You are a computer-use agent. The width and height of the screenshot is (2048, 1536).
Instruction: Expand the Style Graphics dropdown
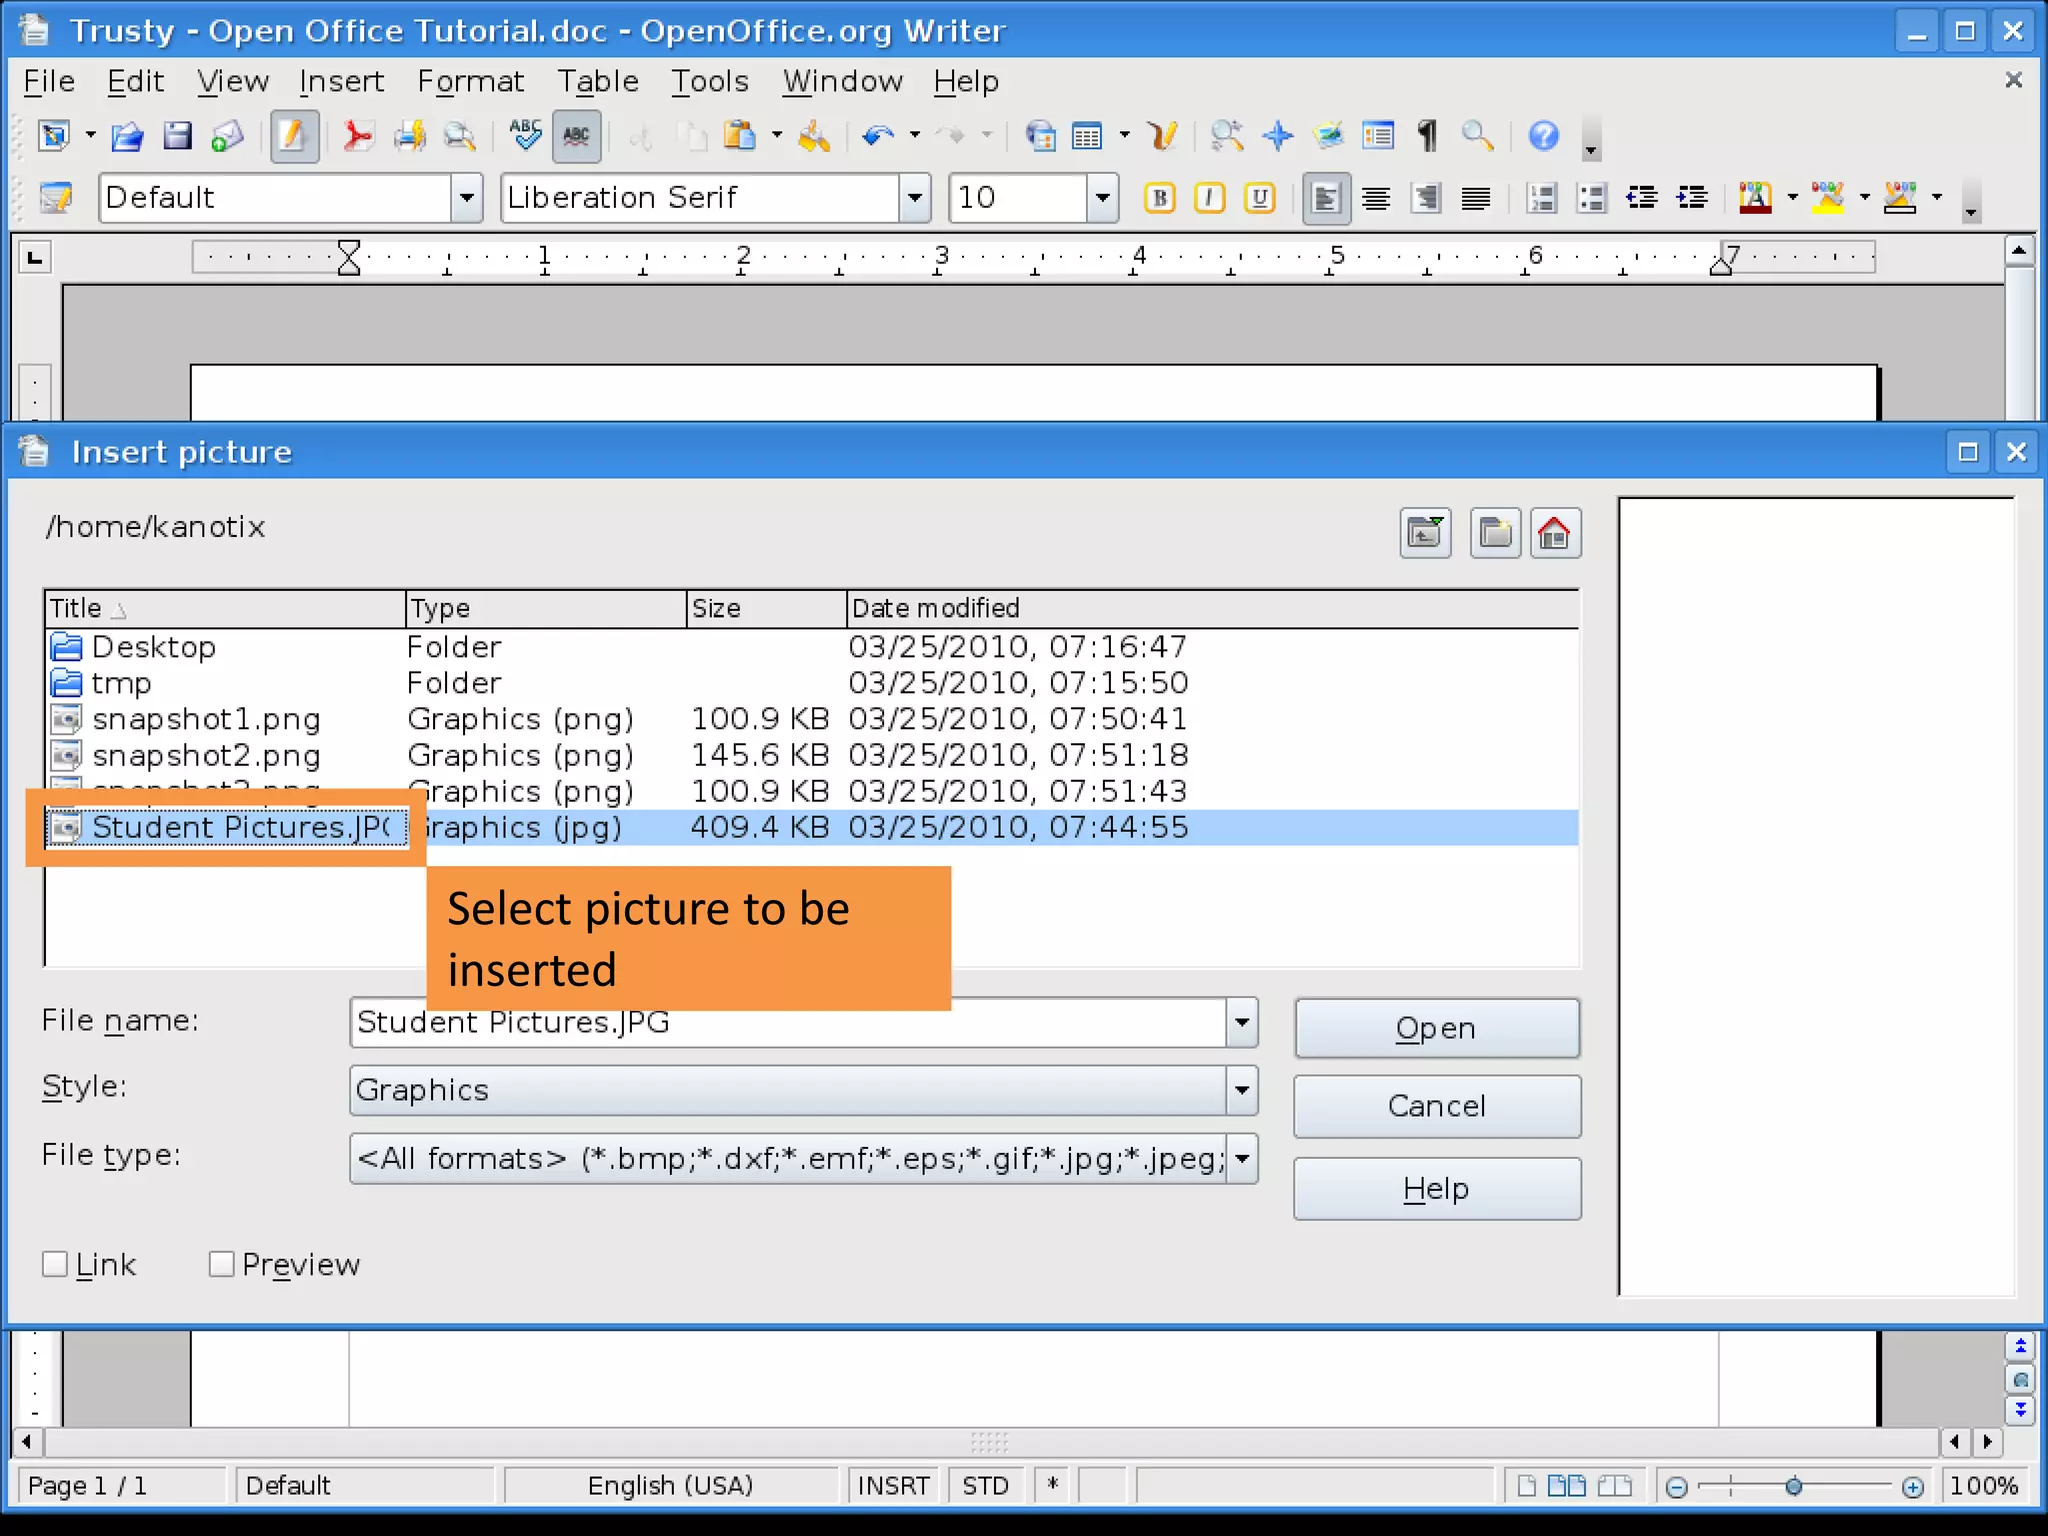tap(1241, 1090)
